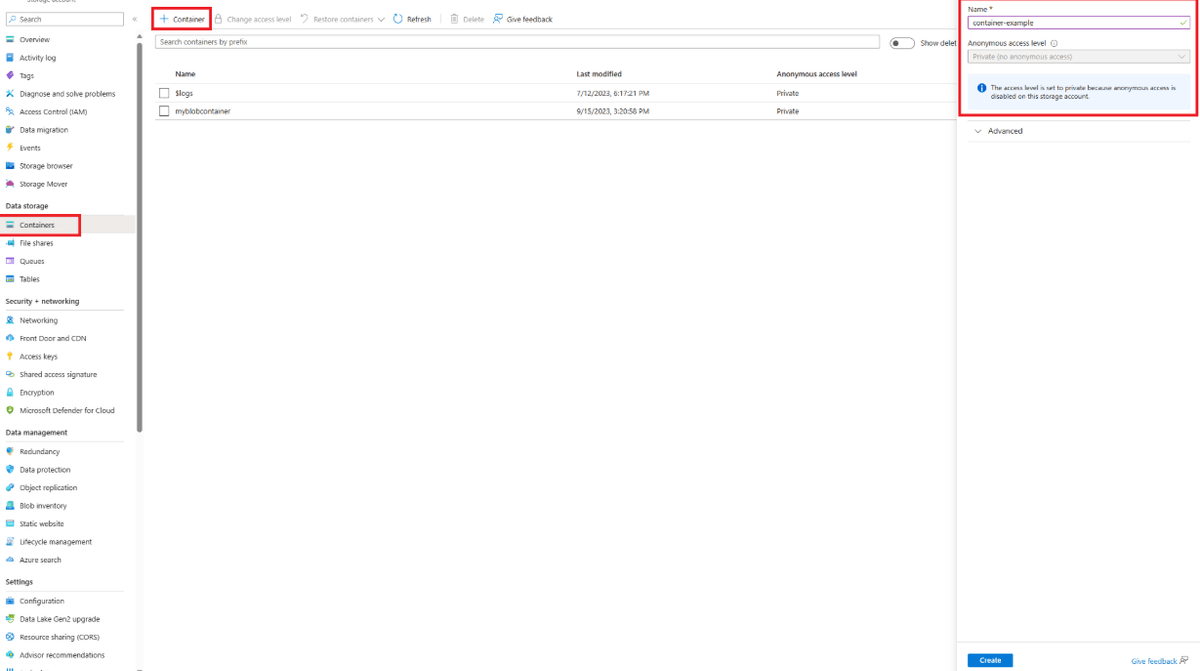The height and width of the screenshot is (671, 1200).
Task: Select the Encryption lock icon
Action: coord(10,392)
